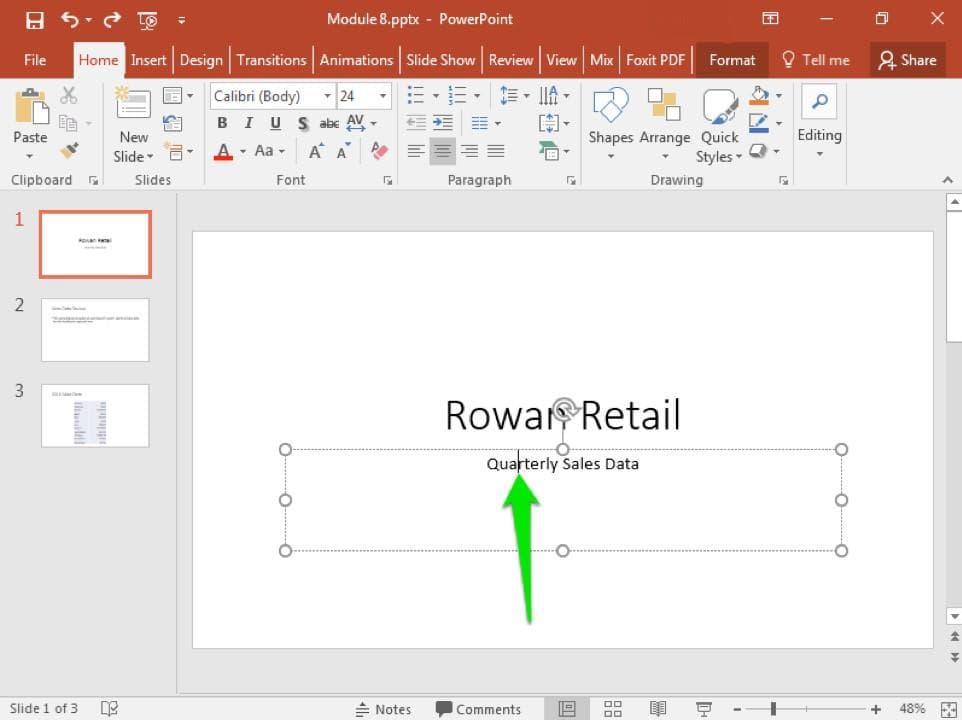Click the Shape Fill paint bucket

(759, 95)
